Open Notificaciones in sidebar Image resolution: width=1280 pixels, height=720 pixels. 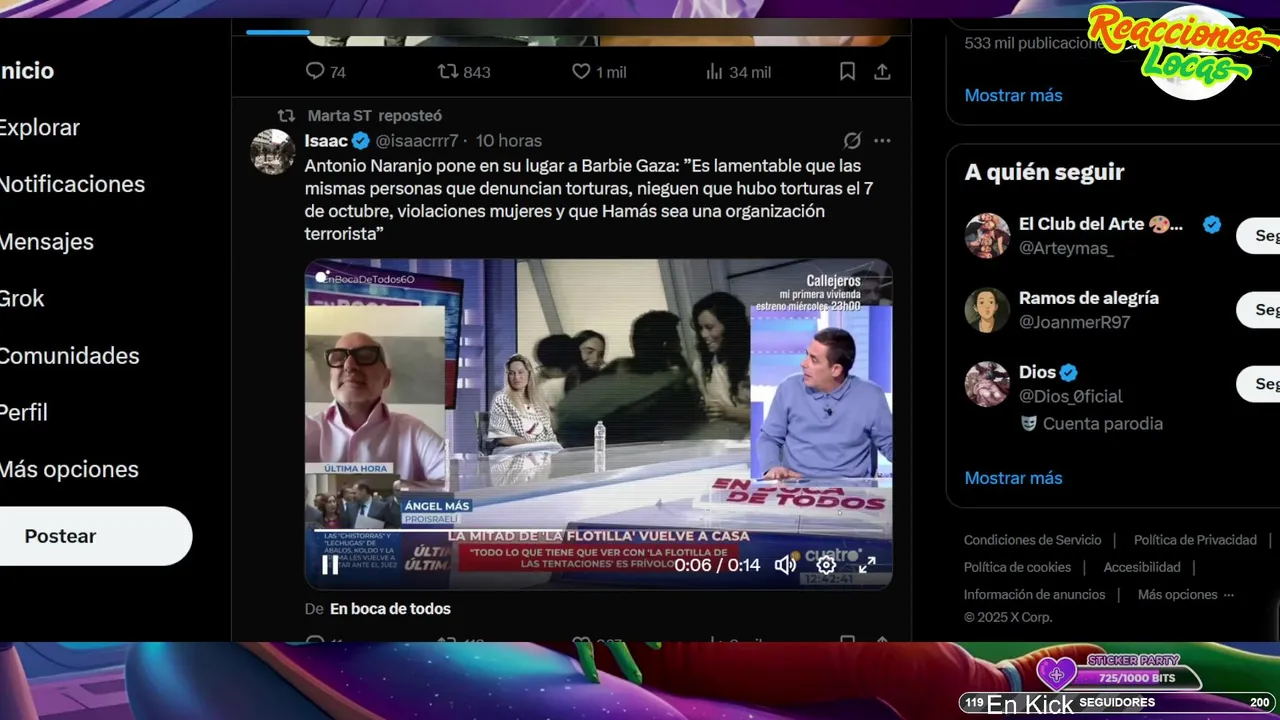coord(72,184)
